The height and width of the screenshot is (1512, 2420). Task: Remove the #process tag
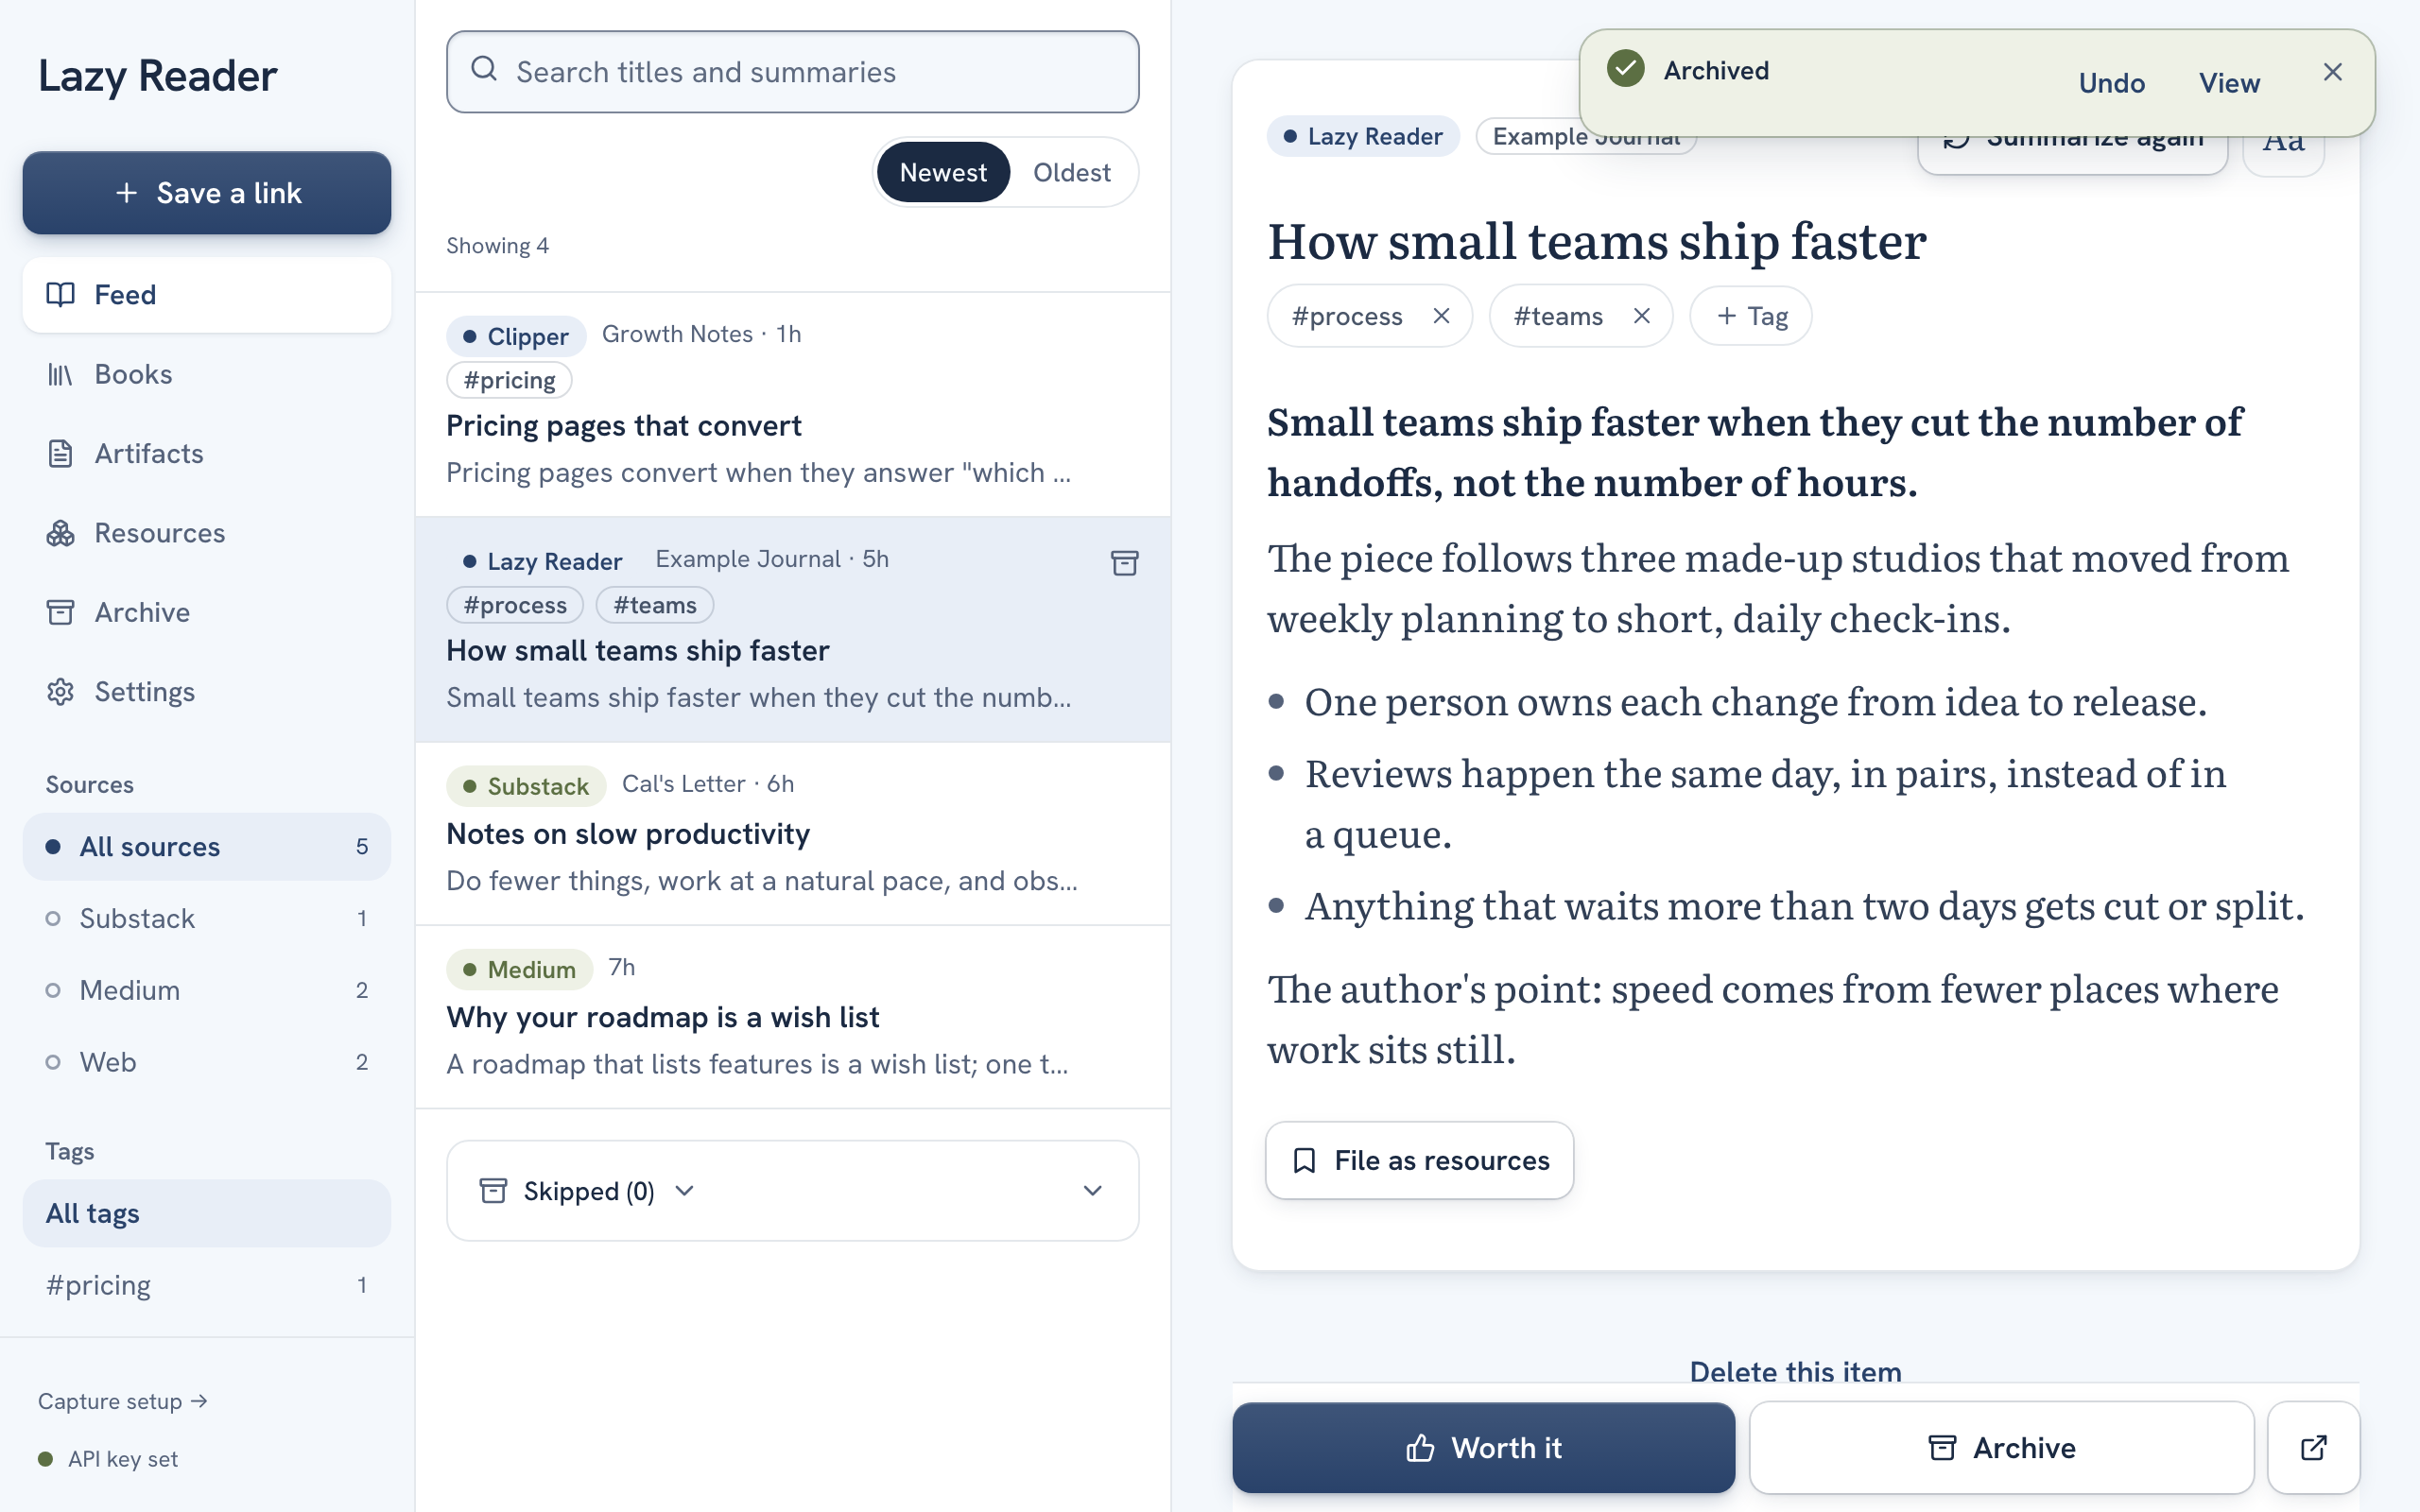1441,316
